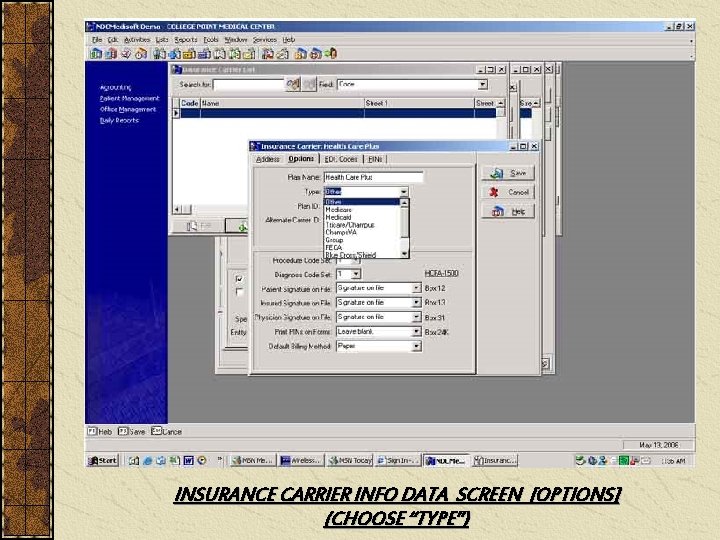Cancel the insurance carrier dialog

(508, 192)
